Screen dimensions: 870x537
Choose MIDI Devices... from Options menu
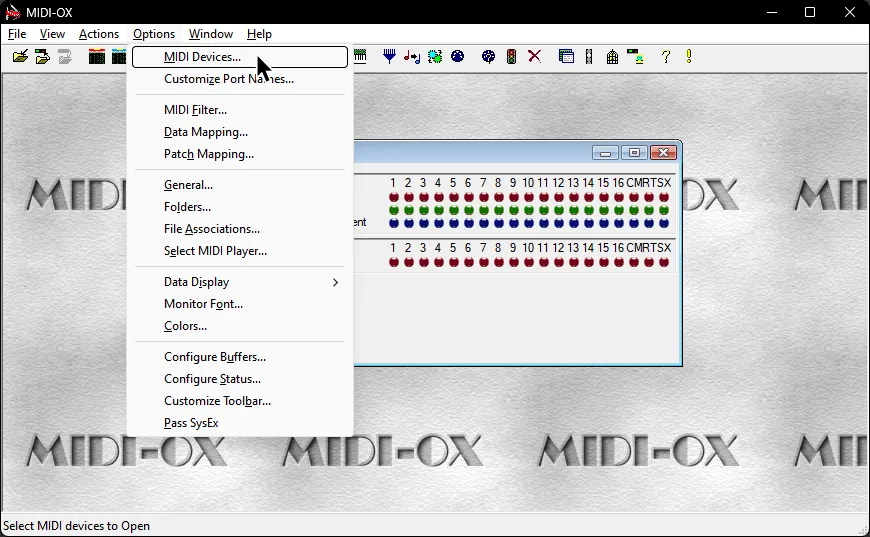[x=240, y=57]
